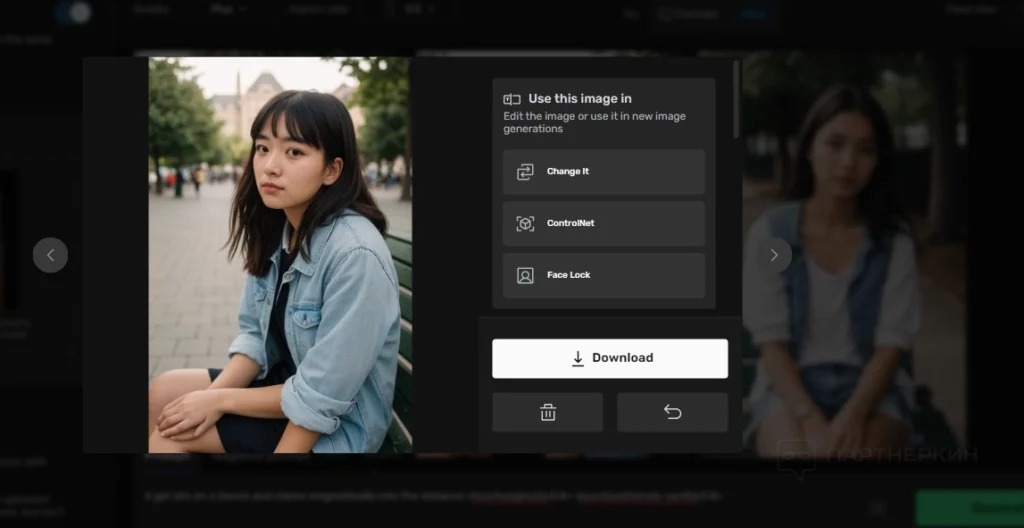Click the undo arrow button
This screenshot has height=528, width=1024.
pos(672,412)
